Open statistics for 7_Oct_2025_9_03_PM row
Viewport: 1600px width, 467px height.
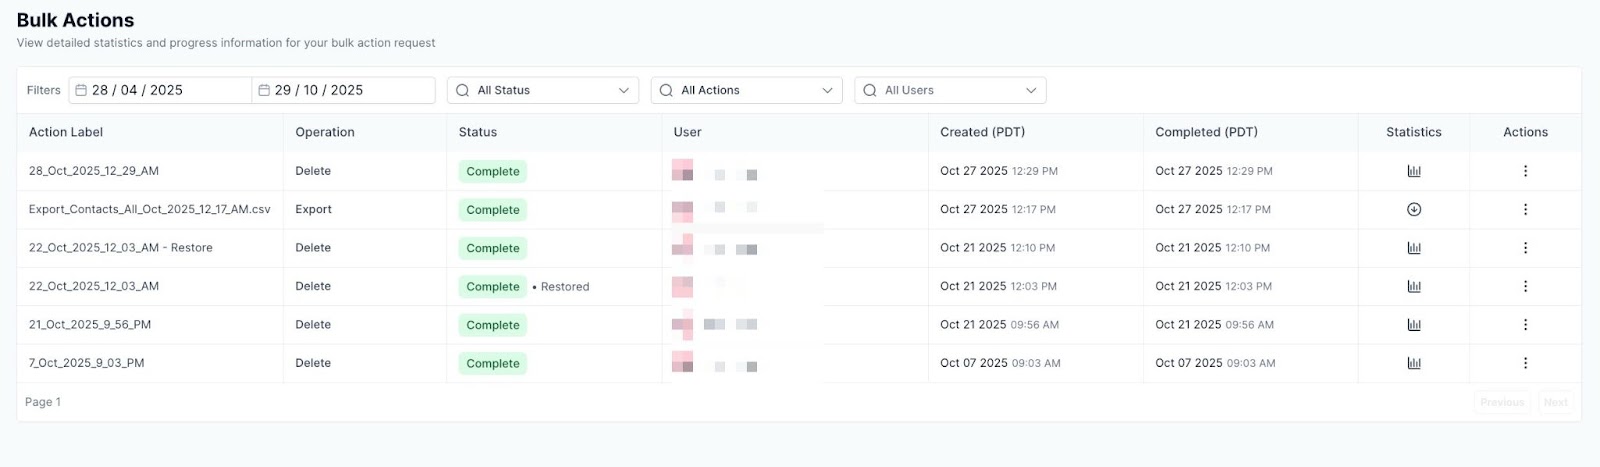[1413, 363]
